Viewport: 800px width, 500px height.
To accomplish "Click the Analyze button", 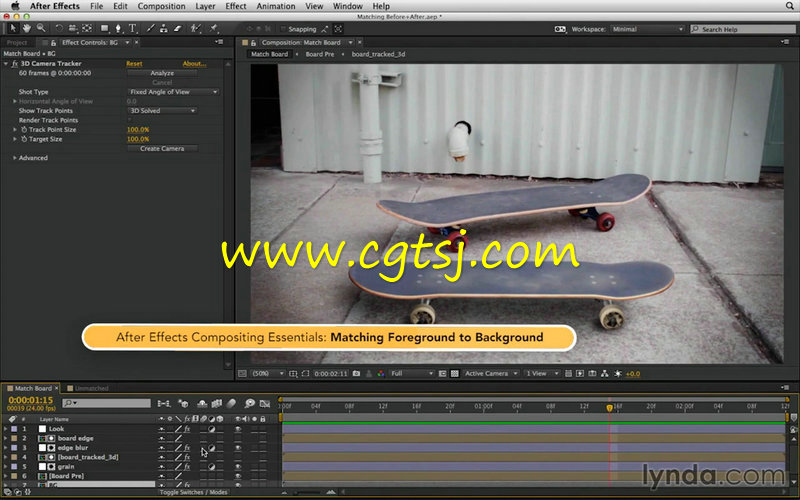I will (162, 73).
